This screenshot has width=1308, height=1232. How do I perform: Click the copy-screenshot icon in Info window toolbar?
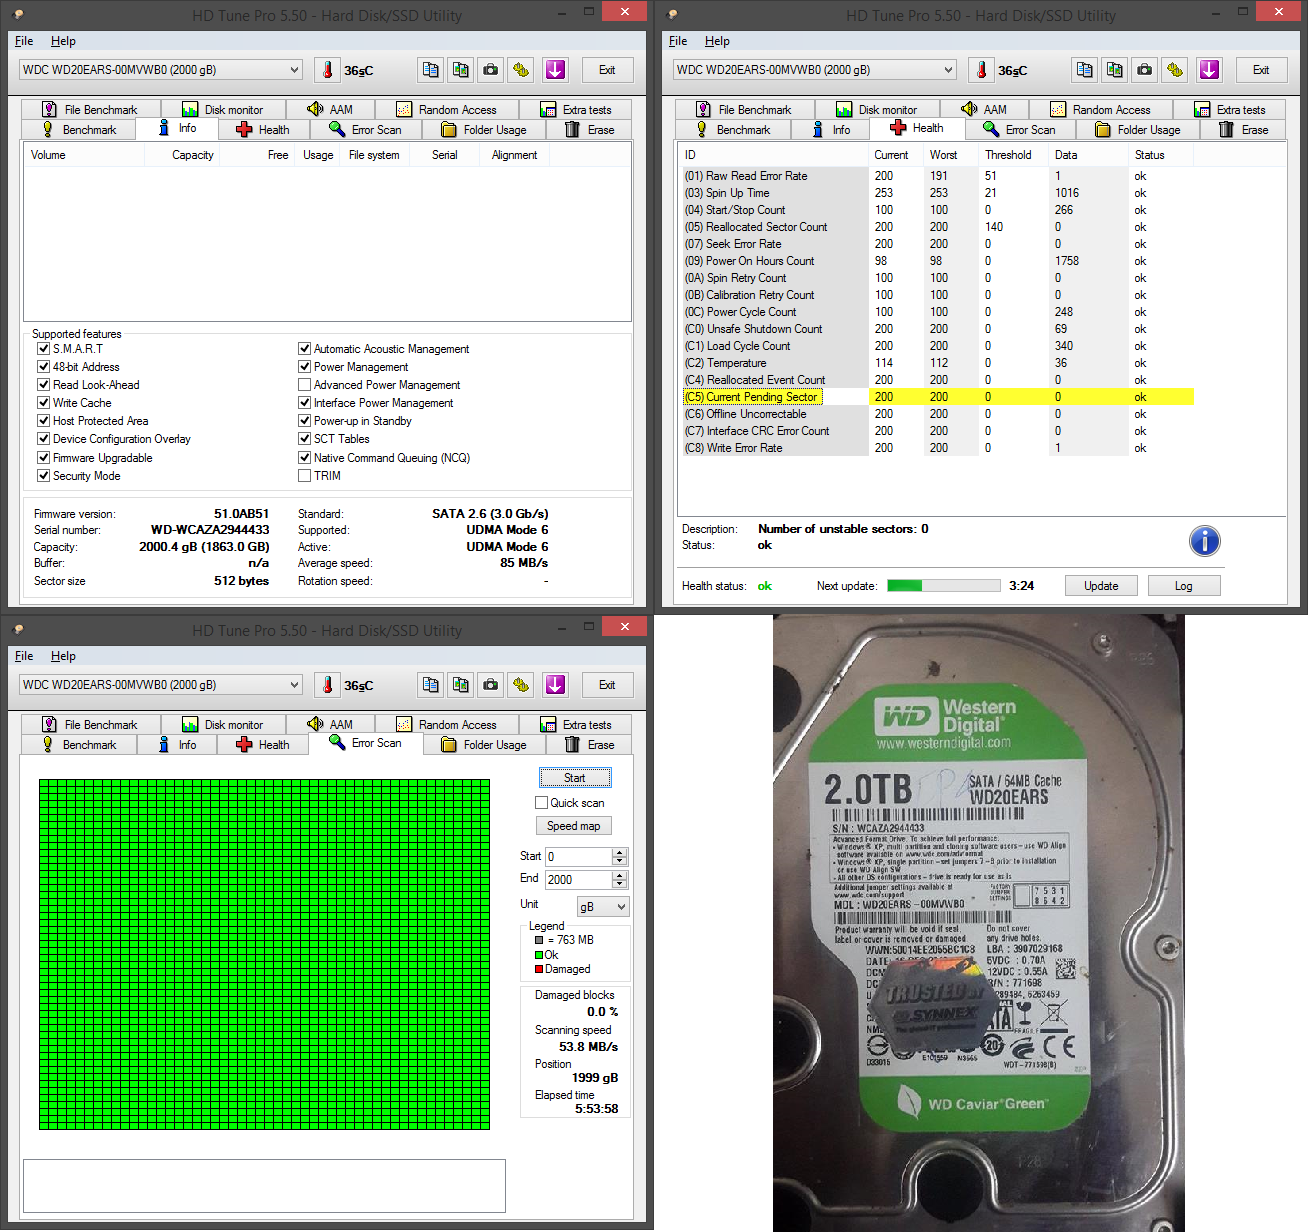coord(460,70)
